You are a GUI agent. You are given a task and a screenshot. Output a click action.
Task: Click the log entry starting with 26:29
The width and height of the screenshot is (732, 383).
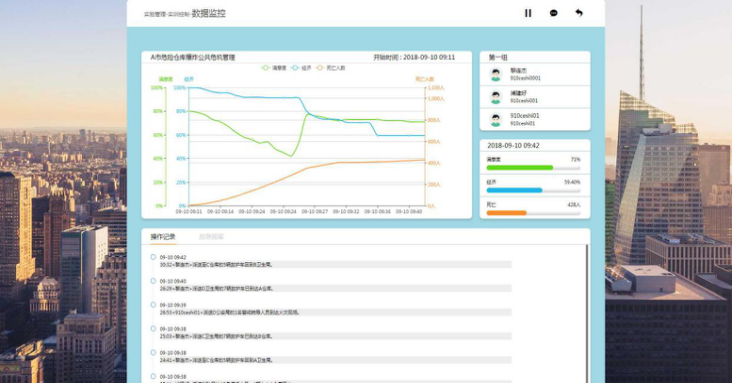(335, 289)
